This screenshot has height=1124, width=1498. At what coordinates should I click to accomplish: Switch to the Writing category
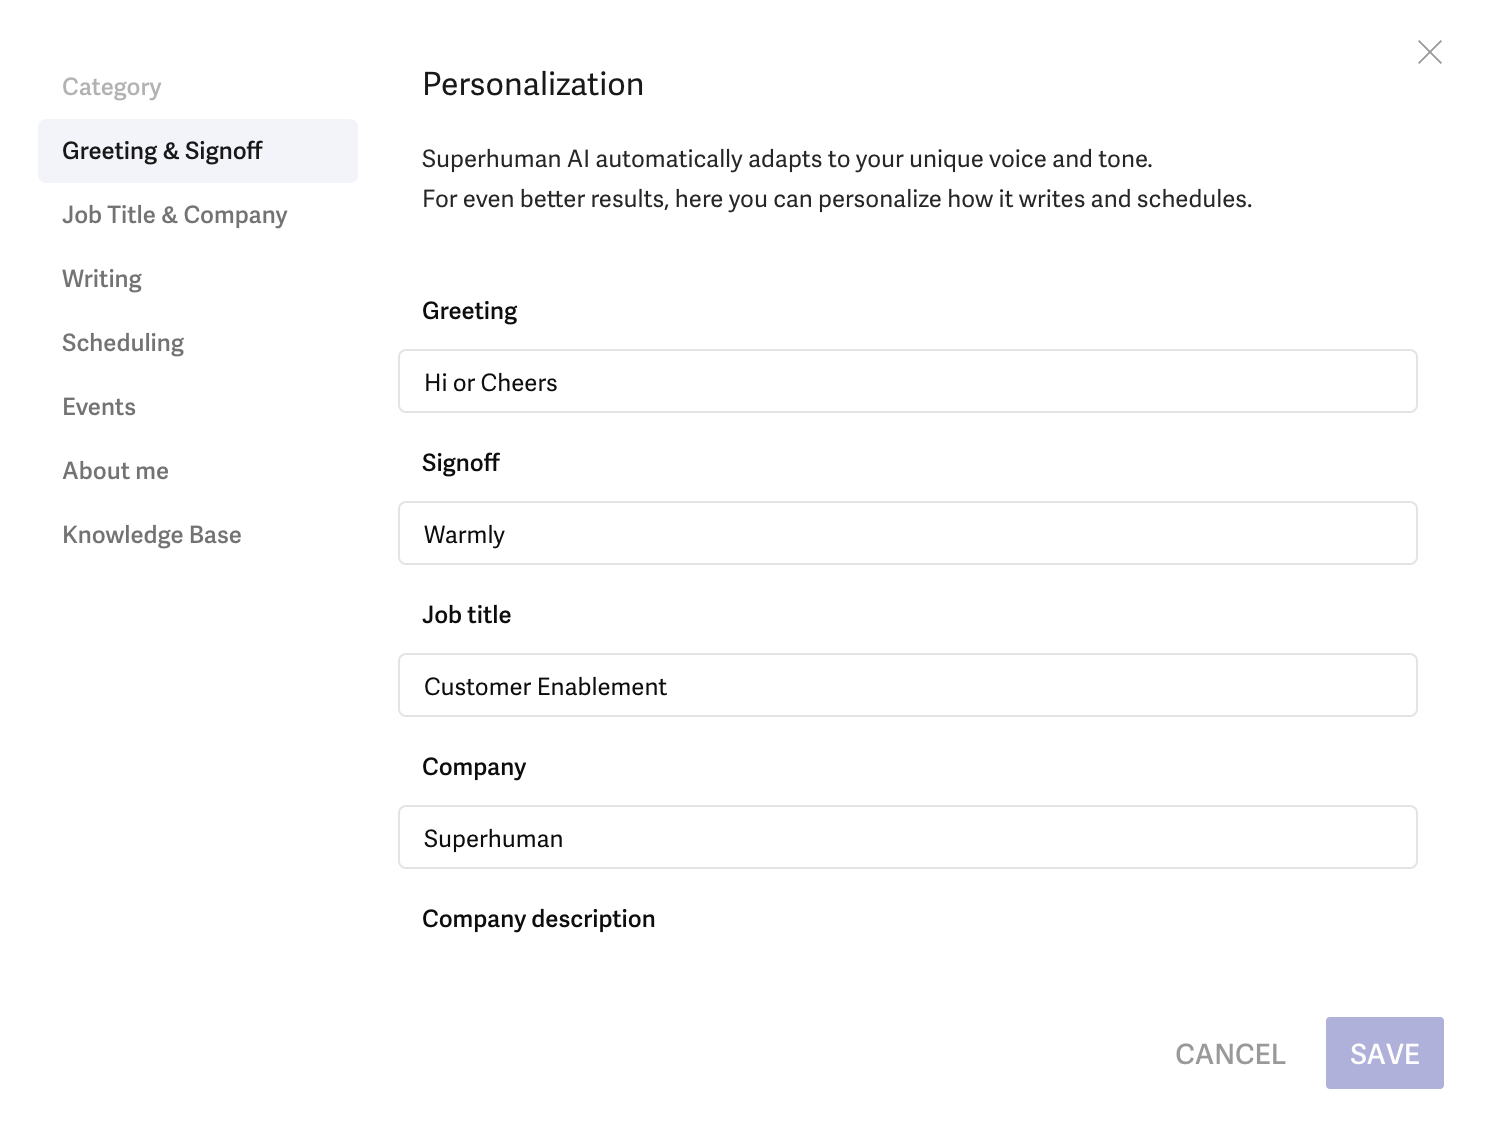pyautogui.click(x=102, y=279)
